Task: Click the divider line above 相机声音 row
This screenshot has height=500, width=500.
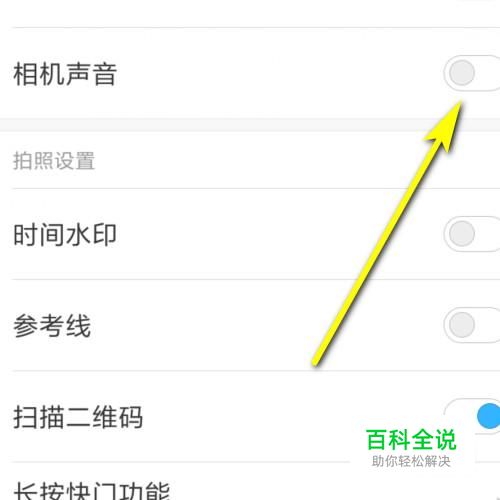Action: point(256,28)
